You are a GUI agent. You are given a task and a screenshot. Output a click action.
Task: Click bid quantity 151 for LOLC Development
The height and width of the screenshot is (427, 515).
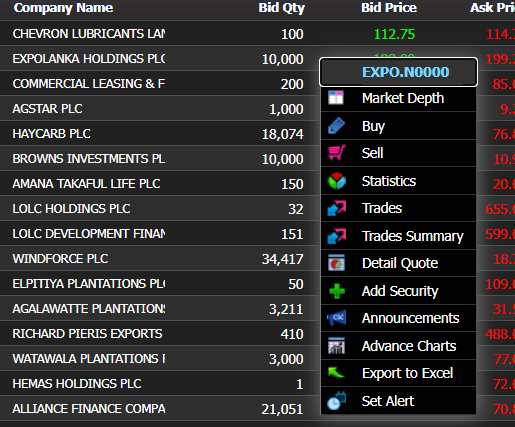(292, 234)
